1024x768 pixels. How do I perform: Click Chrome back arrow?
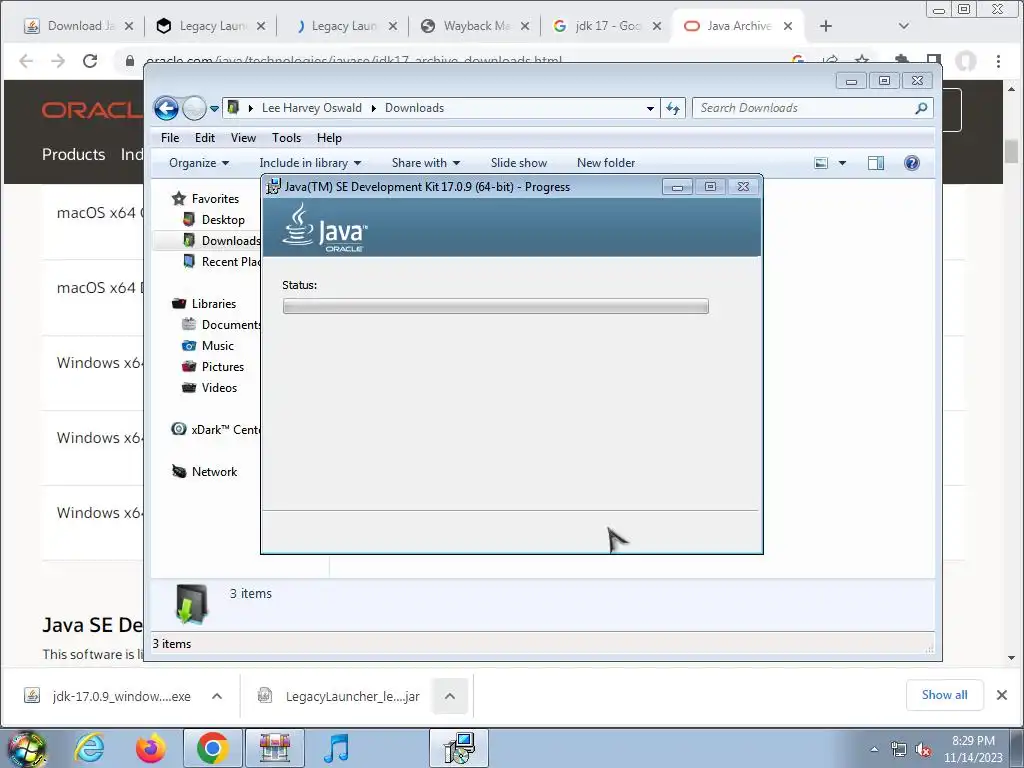26,61
